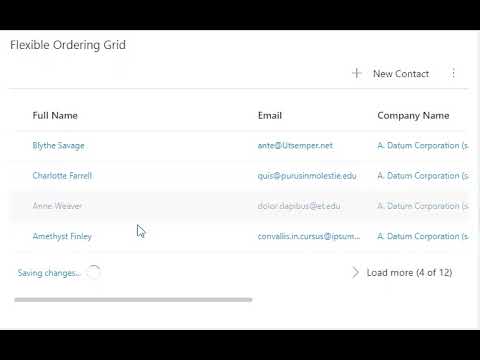Click the horizontal scrollbar under the grid

[133, 300]
